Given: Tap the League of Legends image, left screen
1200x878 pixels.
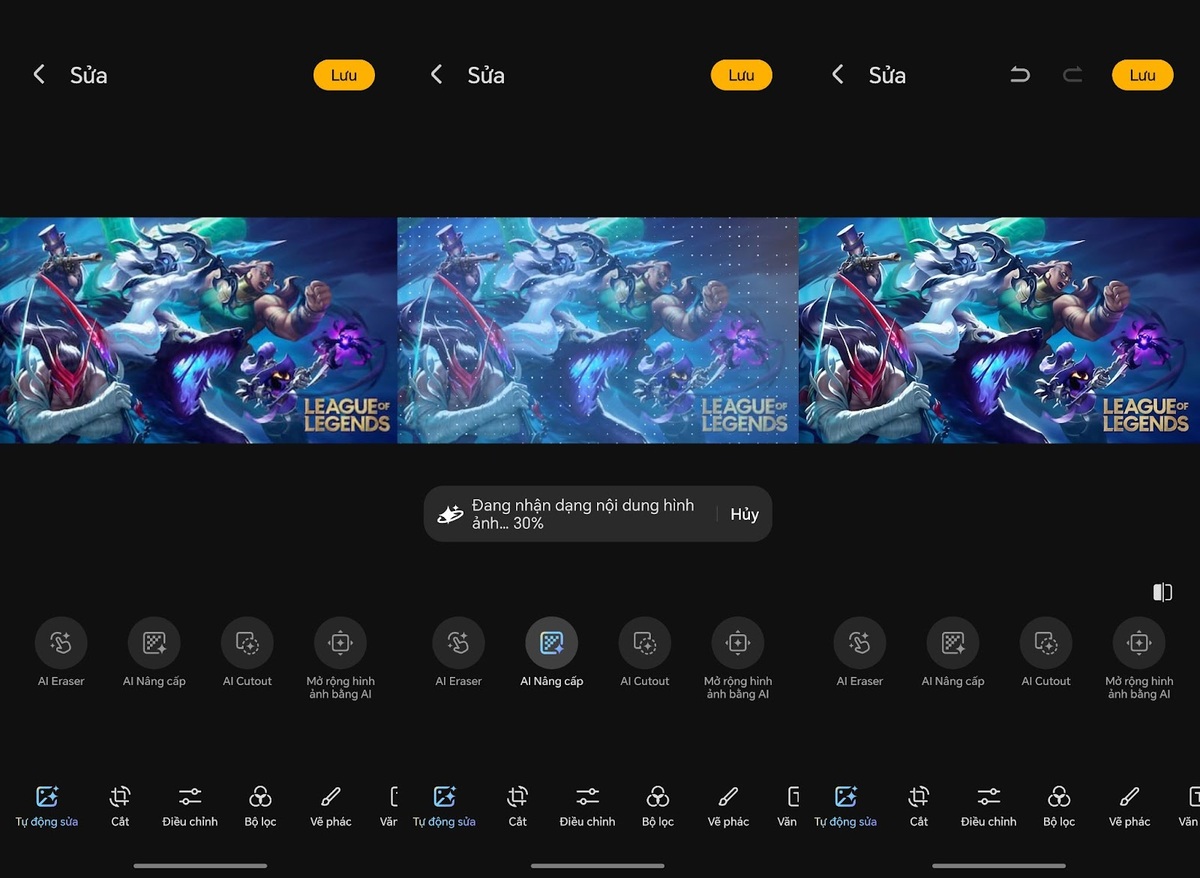Looking at the screenshot, I should (198, 330).
